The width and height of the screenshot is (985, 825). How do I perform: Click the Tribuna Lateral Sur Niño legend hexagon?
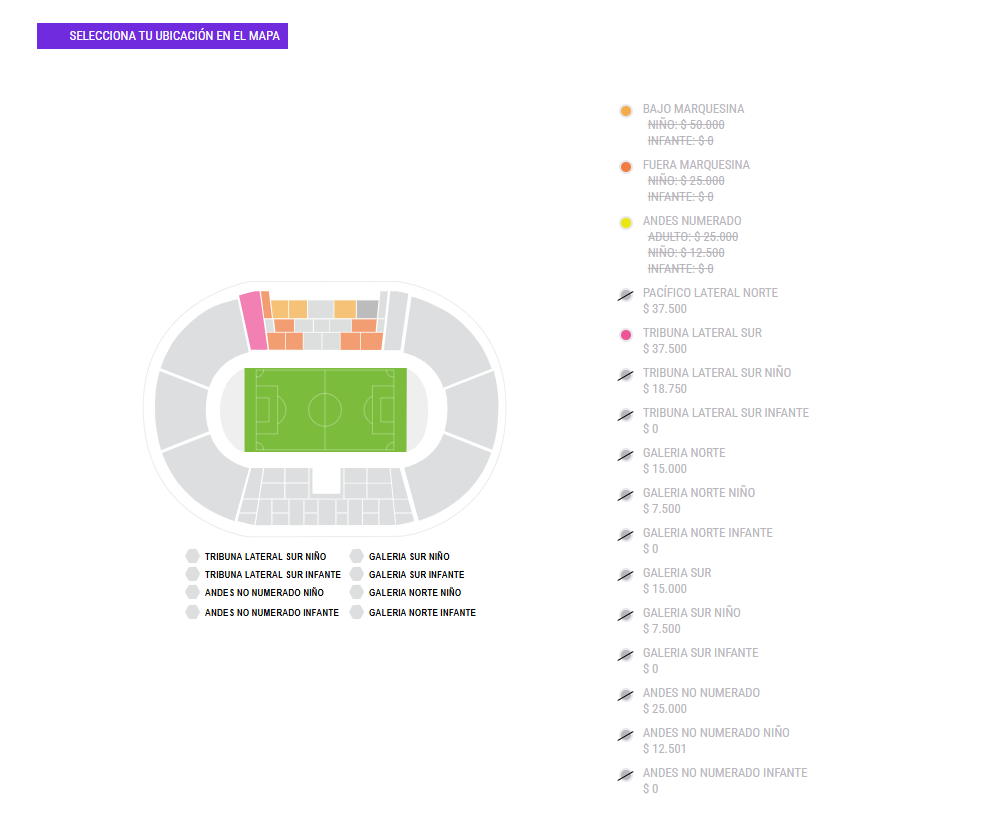[193, 556]
